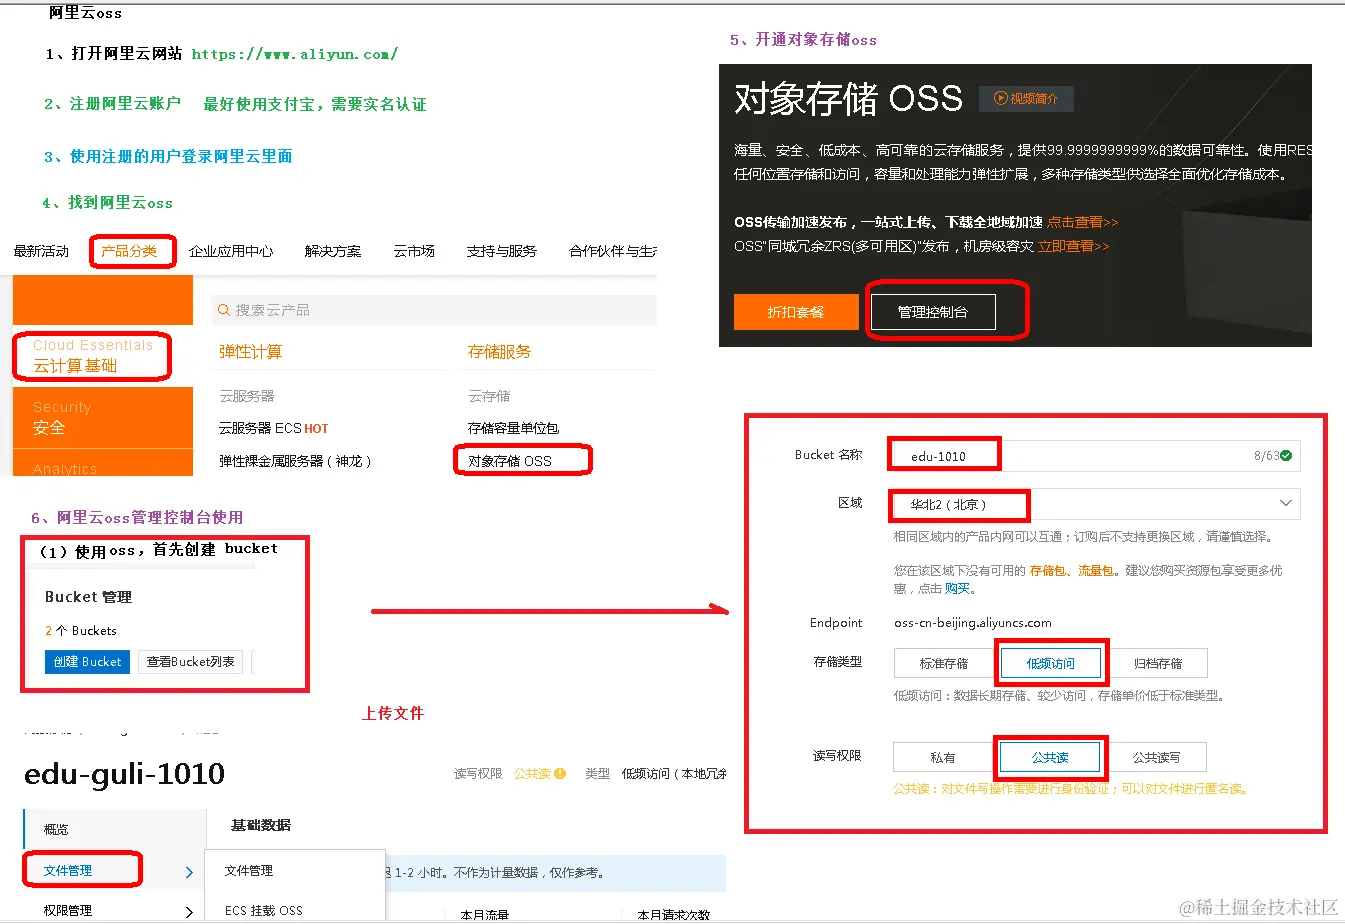
Task: Click the video play icon beside 视频简介
Action: tap(1000, 98)
